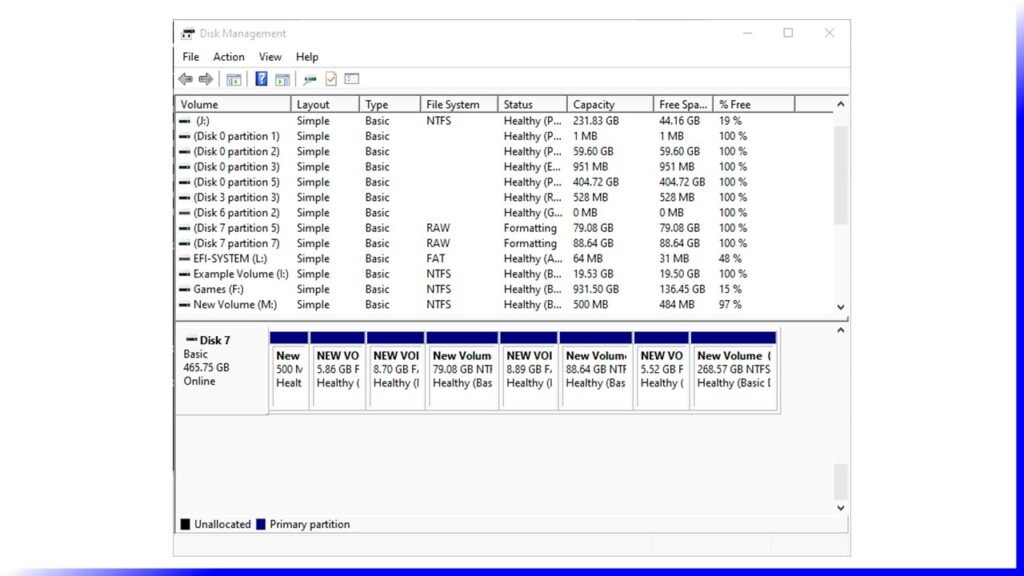Click the disk rescan icon in the toolbar
This screenshot has width=1024, height=576.
tap(310, 79)
